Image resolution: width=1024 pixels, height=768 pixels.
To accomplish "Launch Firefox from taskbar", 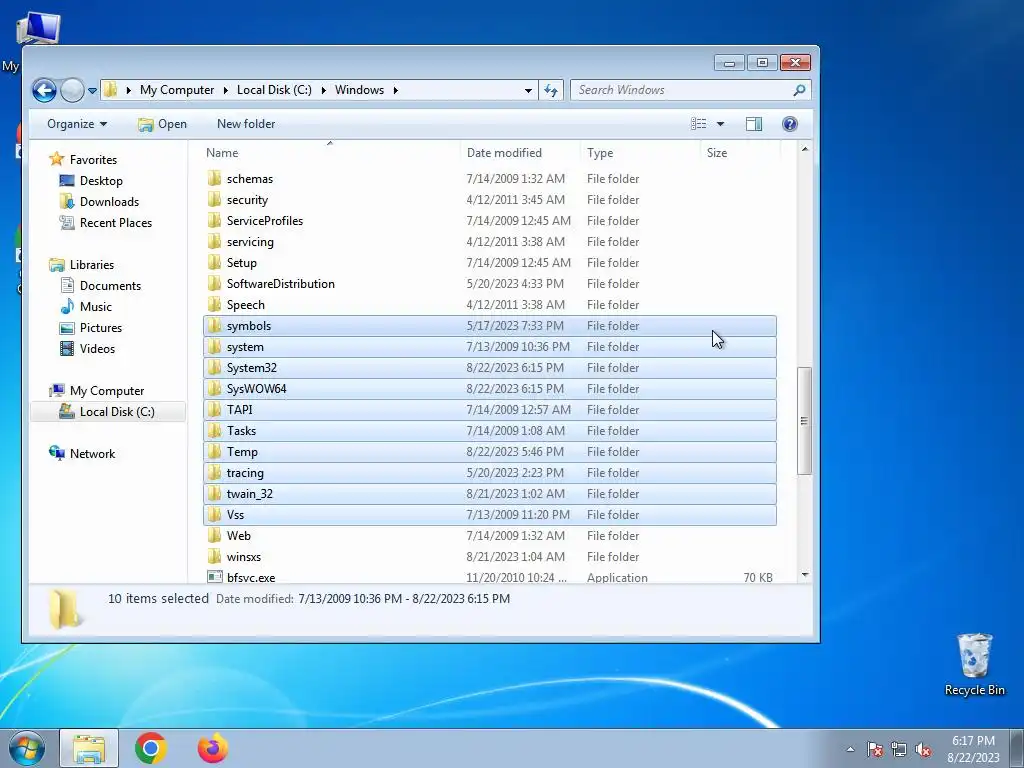I will tap(213, 748).
